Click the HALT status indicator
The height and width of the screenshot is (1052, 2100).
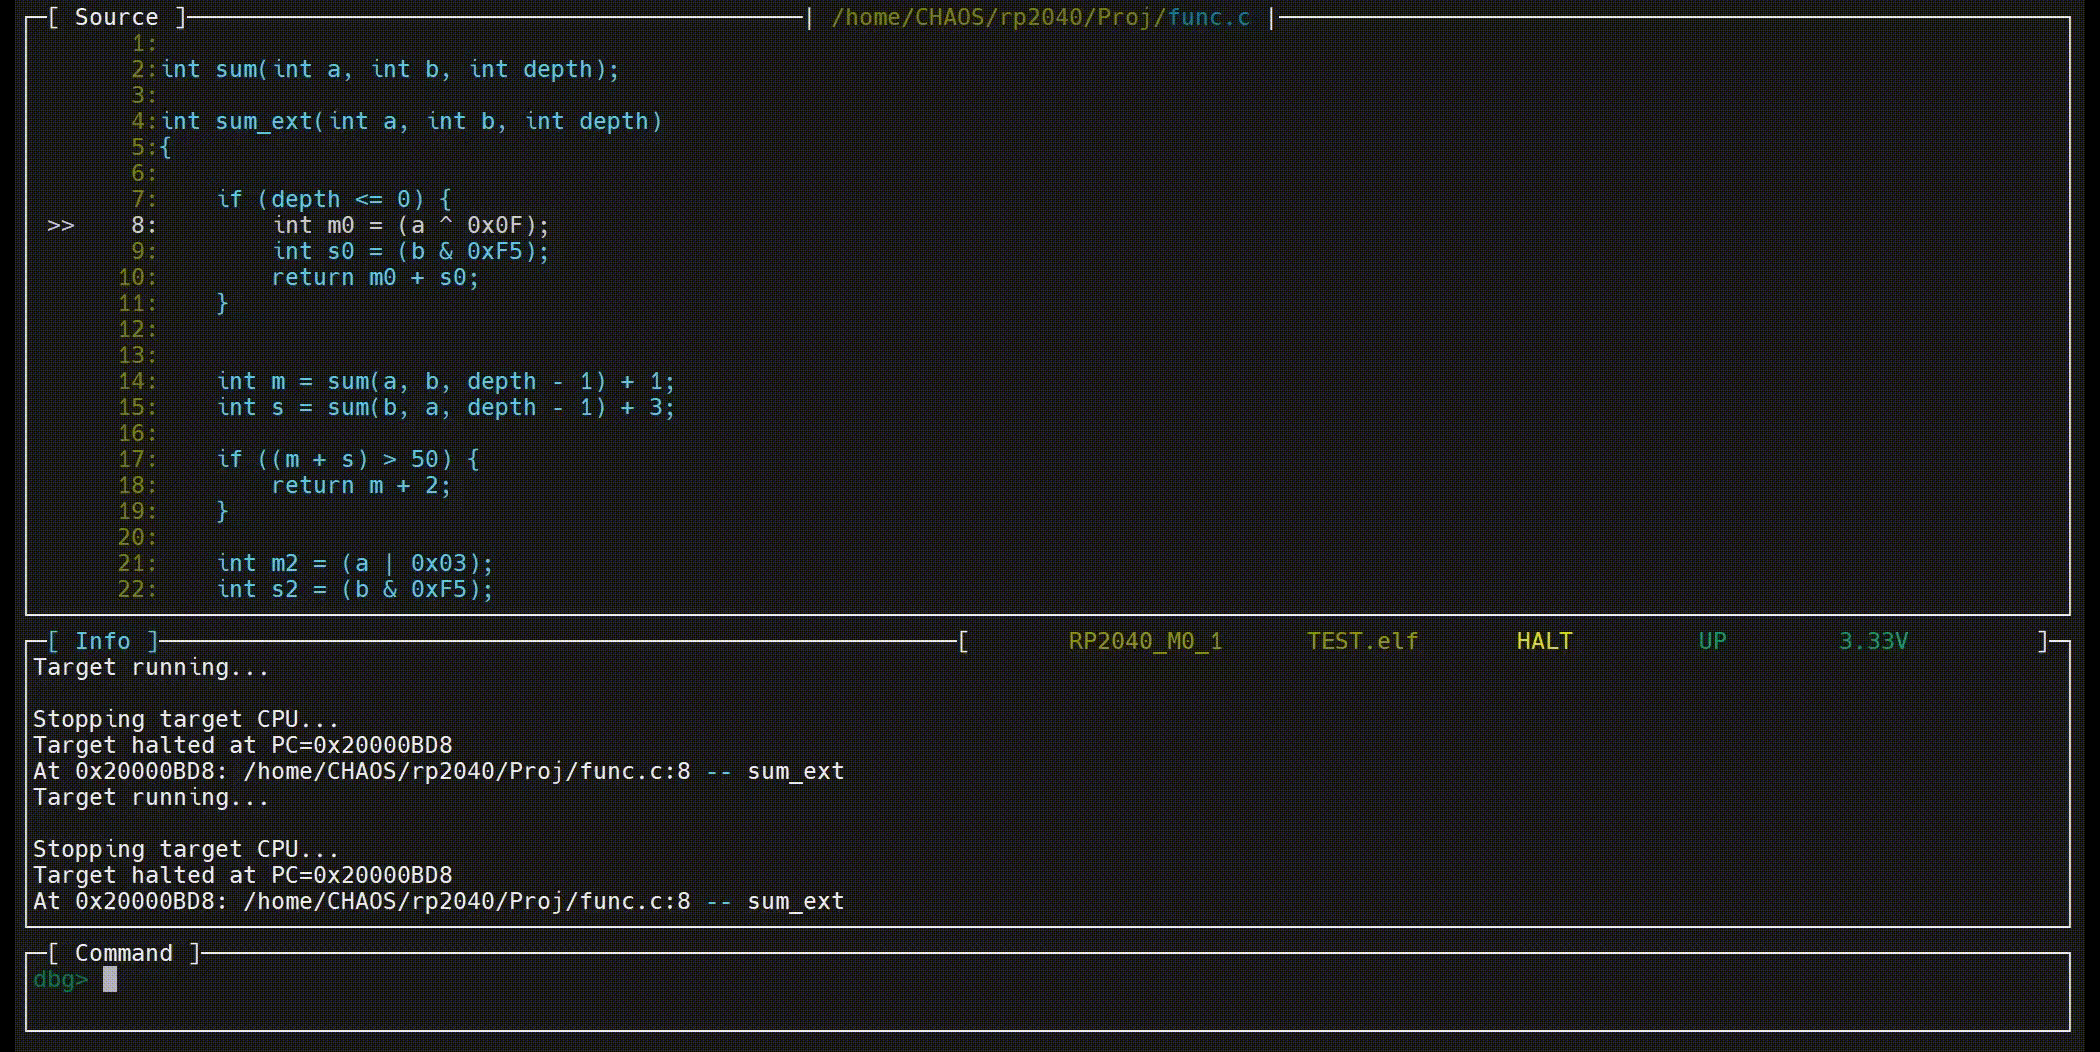tap(1544, 641)
